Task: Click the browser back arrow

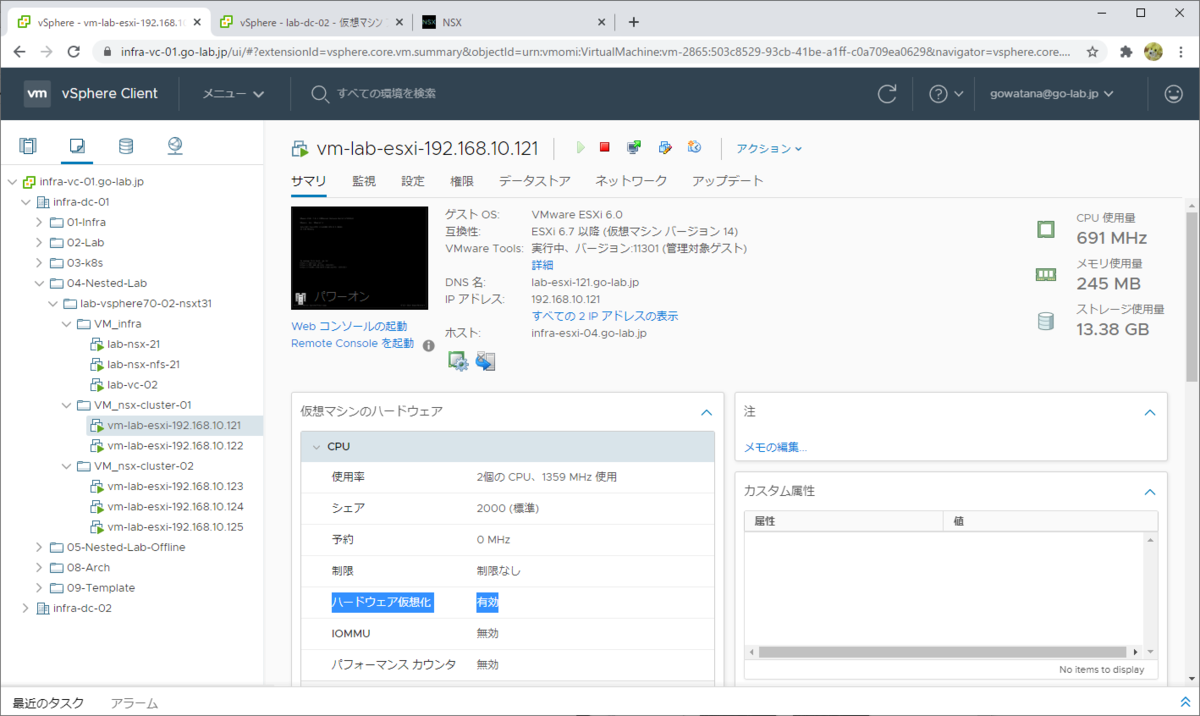Action: pyautogui.click(x=20, y=51)
